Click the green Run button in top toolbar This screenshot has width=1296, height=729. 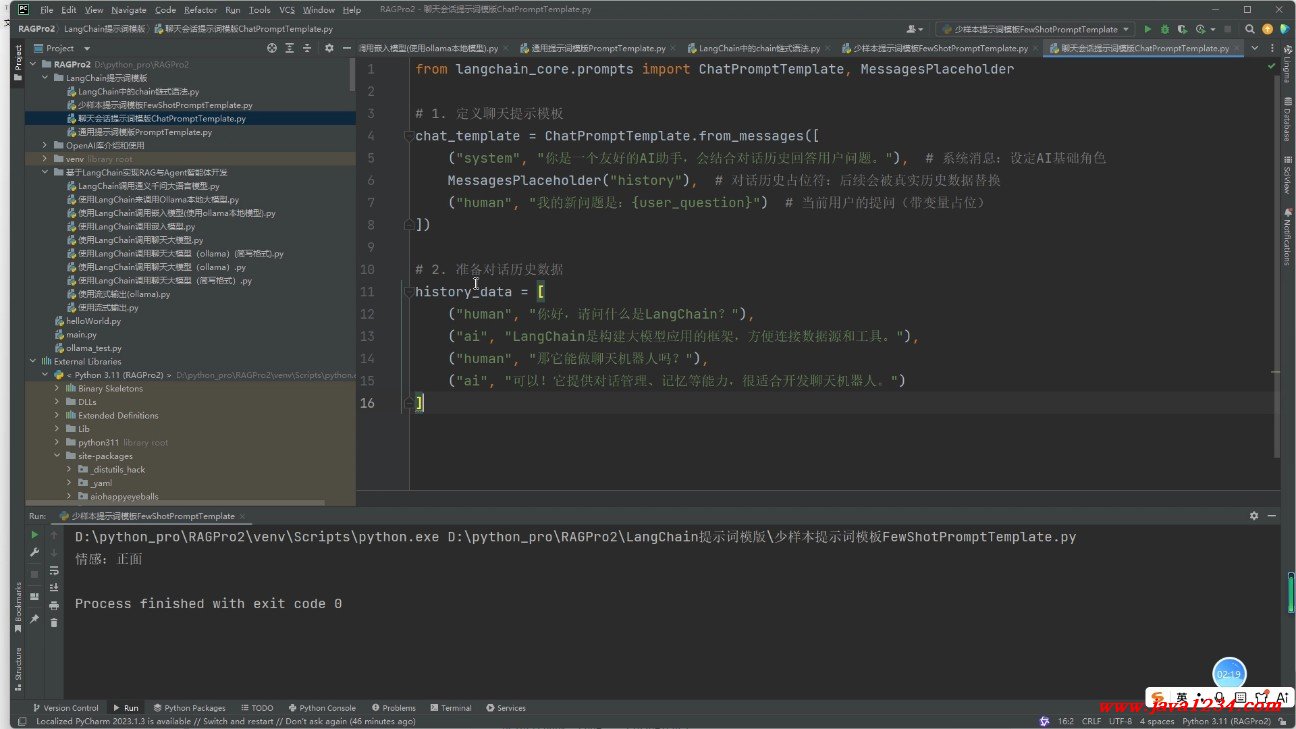(x=1147, y=29)
